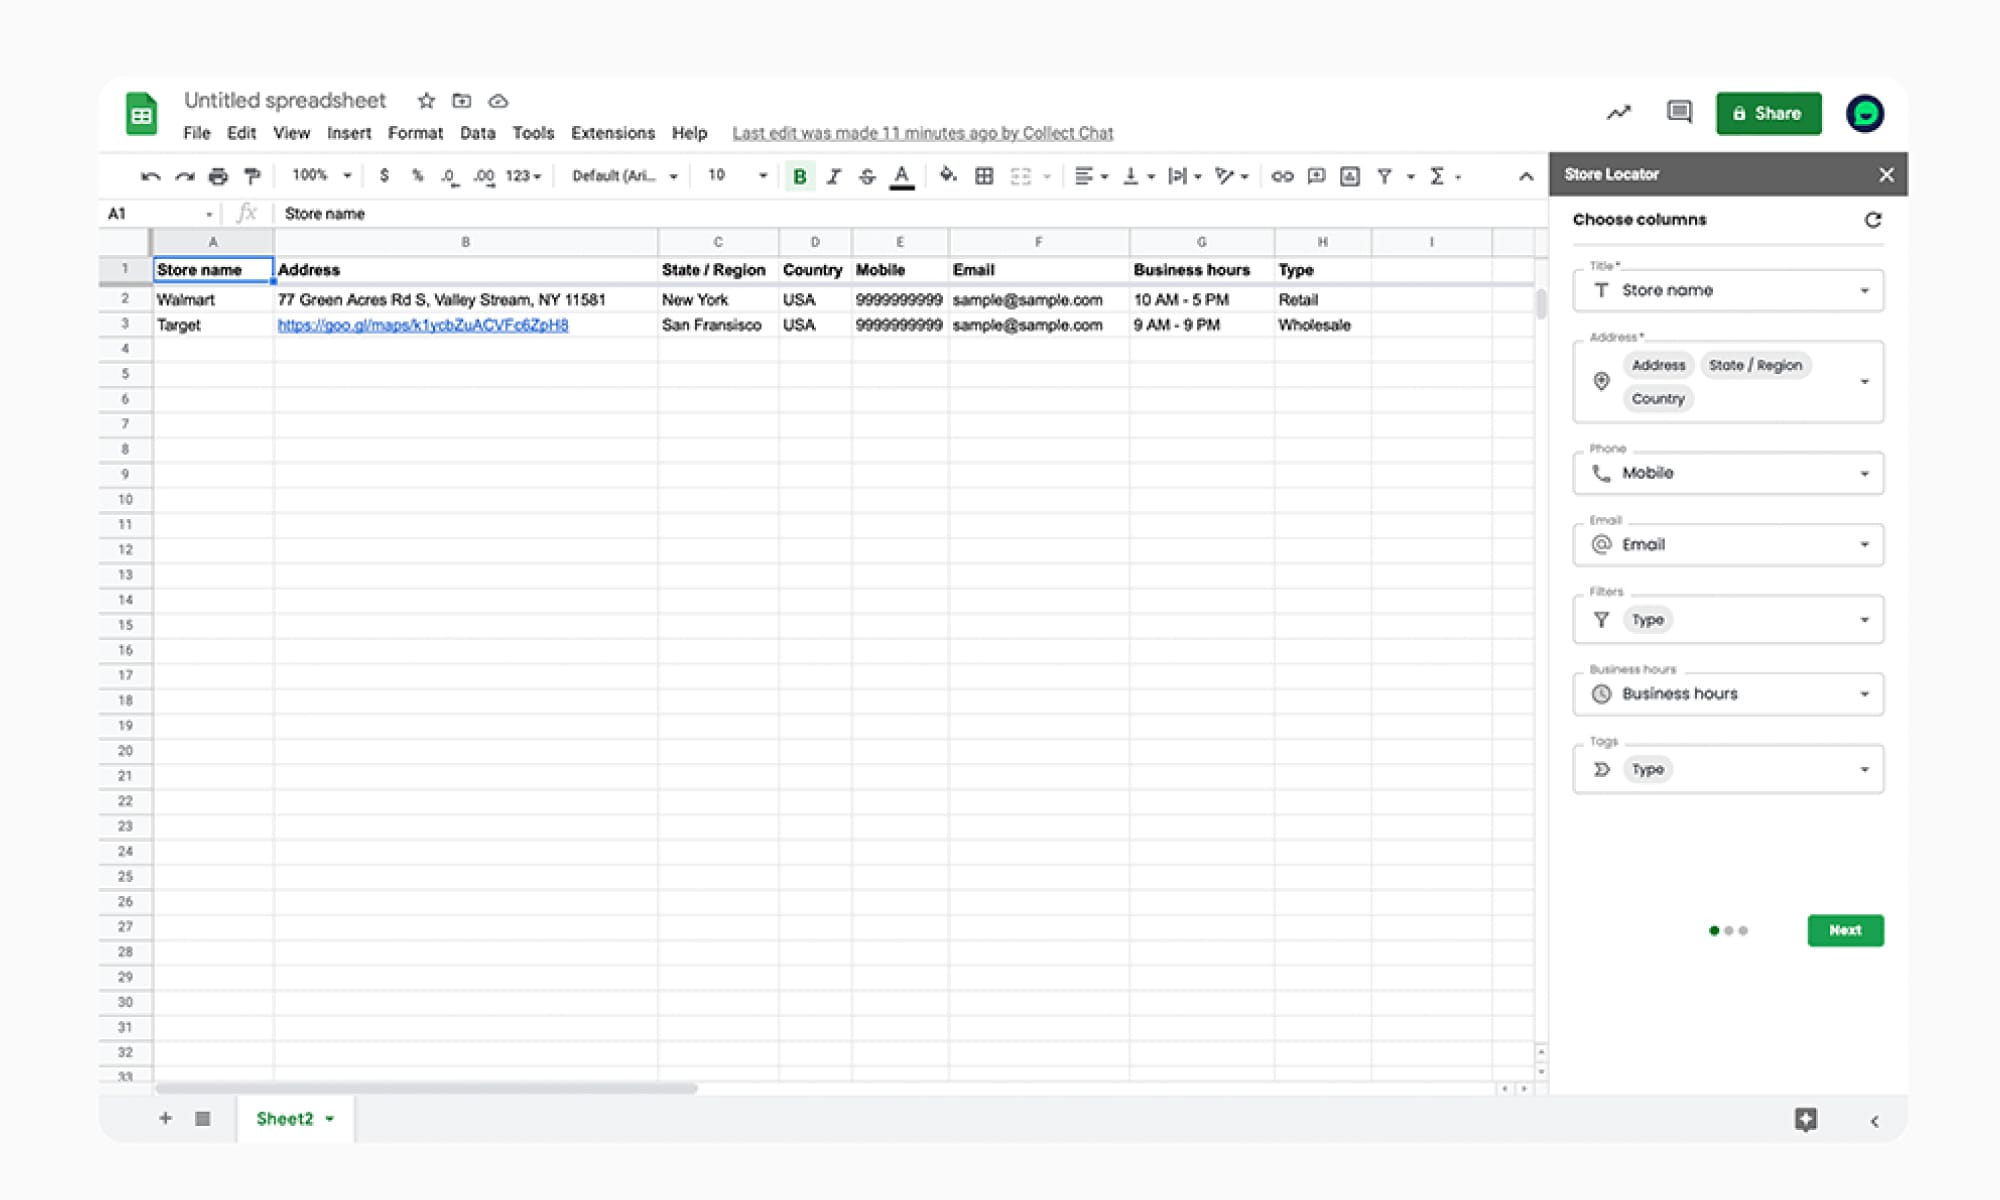Refresh columns in Store Locator panel

pos(1872,220)
